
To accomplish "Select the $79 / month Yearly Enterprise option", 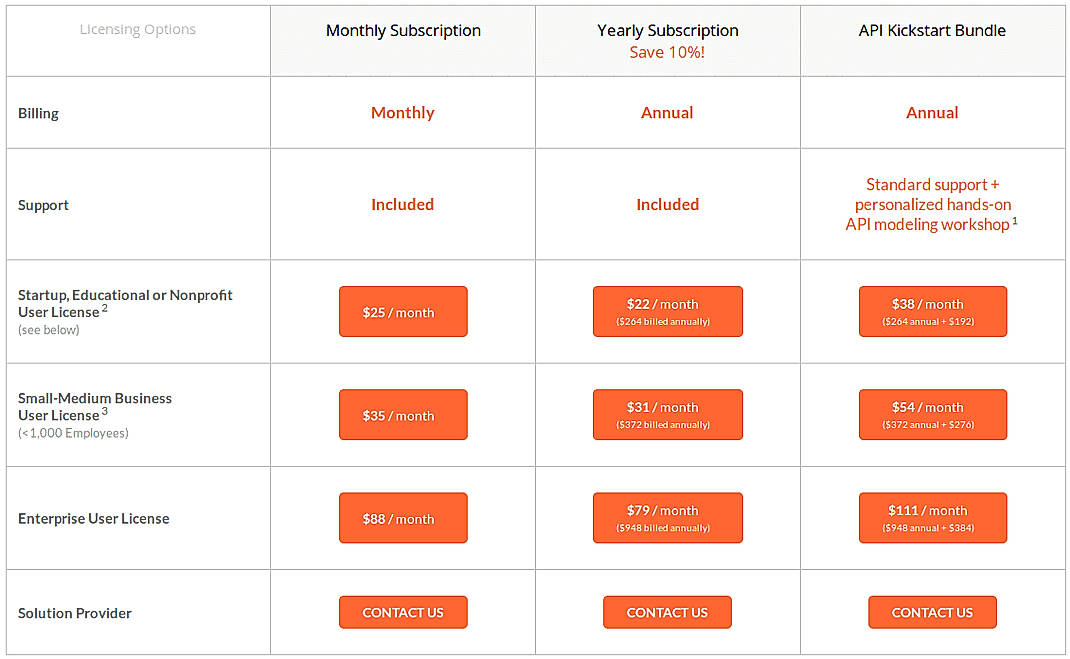I will point(667,517).
